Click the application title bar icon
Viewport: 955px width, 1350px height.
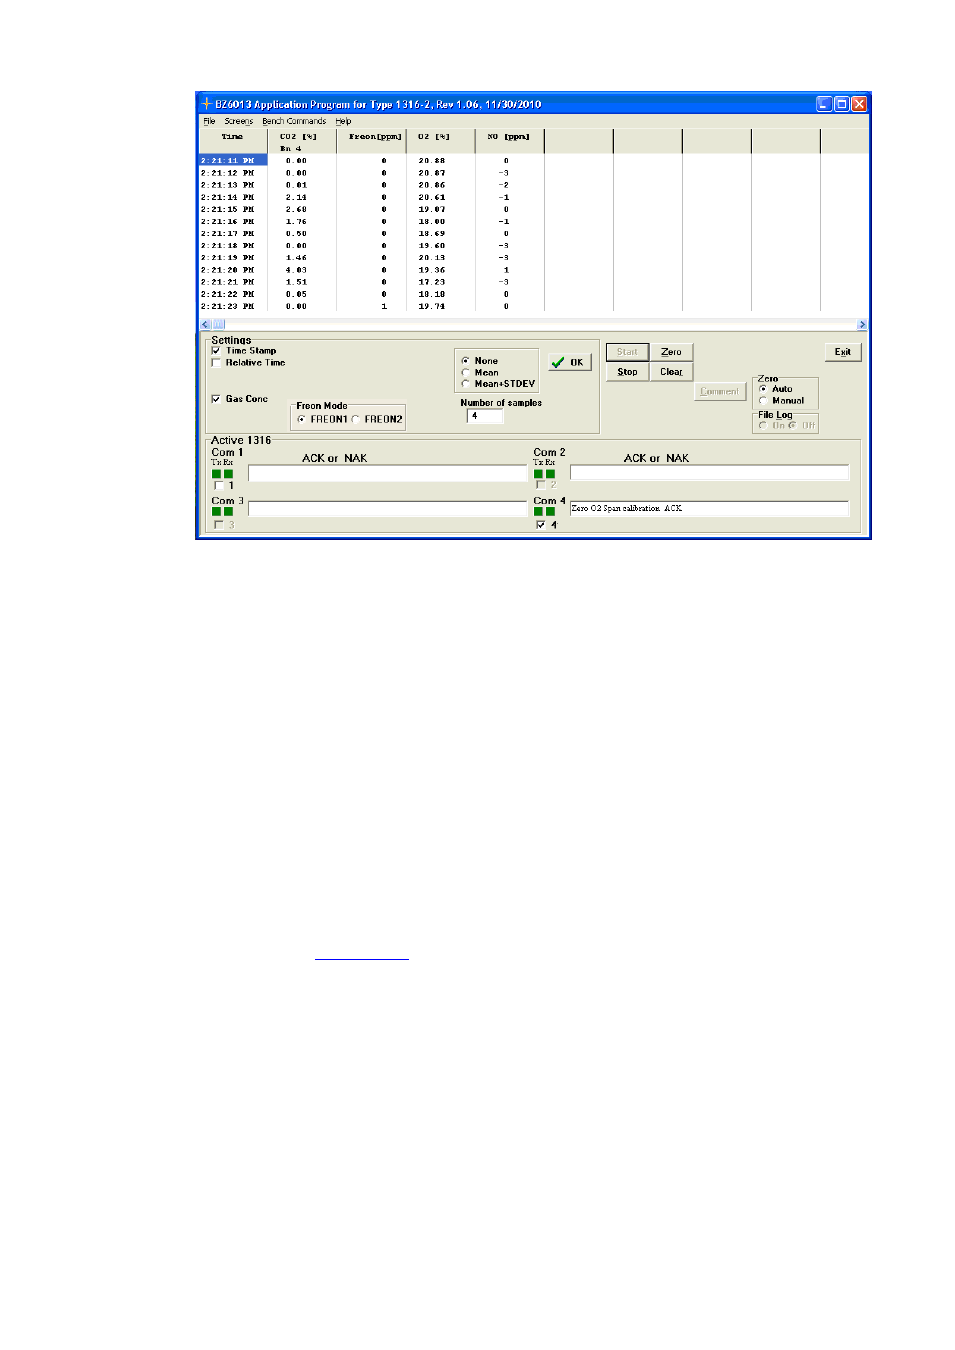(x=206, y=104)
